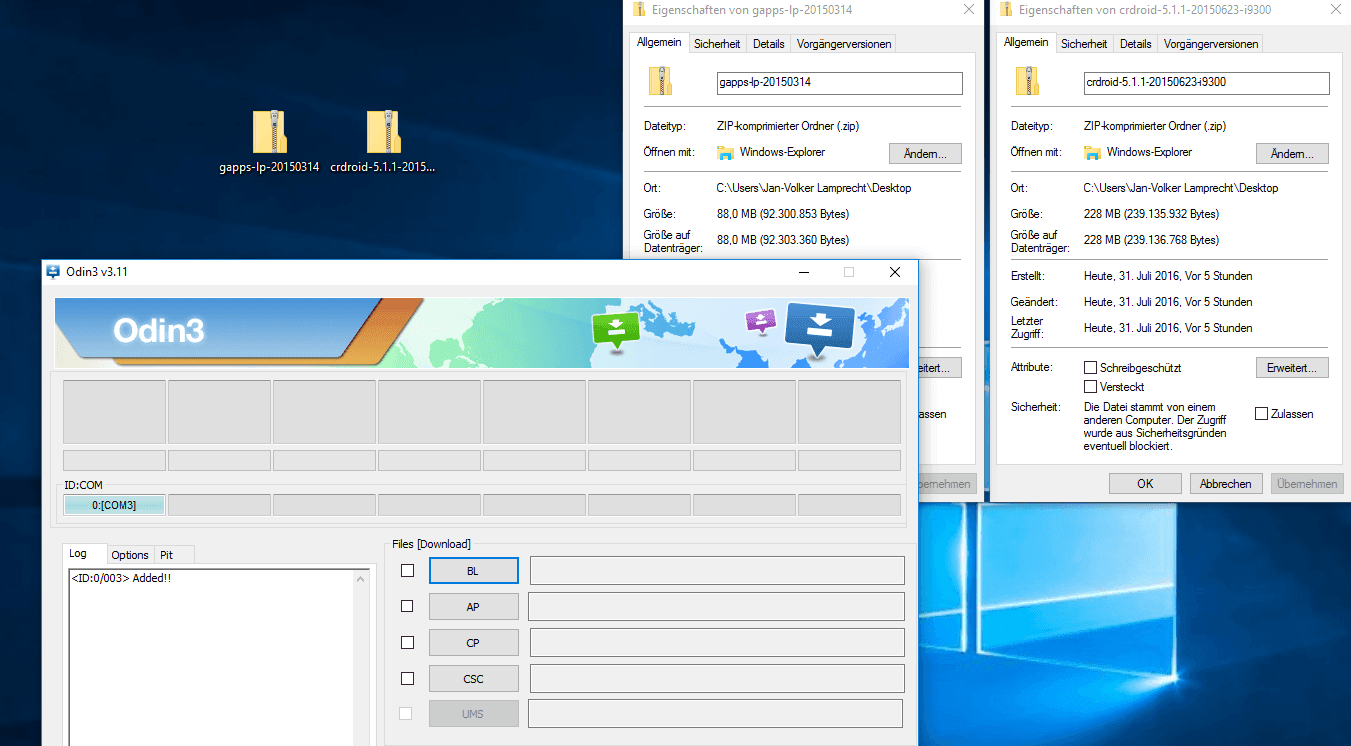Close the Odin3 window
This screenshot has width=1351, height=746.
coord(894,272)
